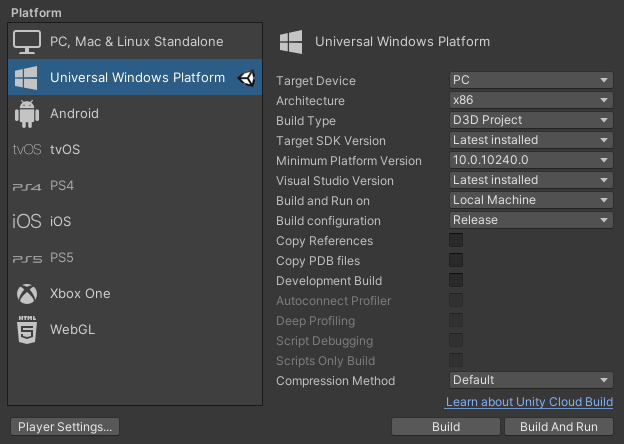This screenshot has height=444, width=624.
Task: Select Universal Windows Platform in the list
Action: [136, 78]
